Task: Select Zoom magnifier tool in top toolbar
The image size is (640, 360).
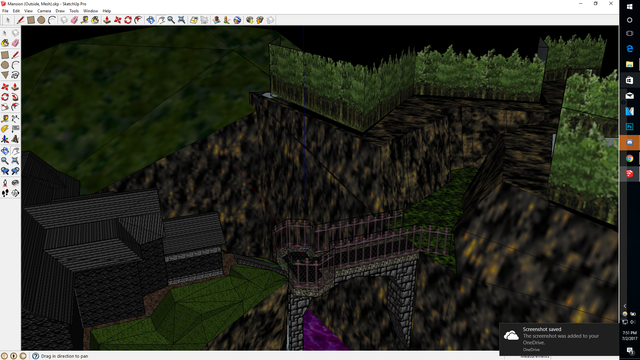Action: (171, 20)
